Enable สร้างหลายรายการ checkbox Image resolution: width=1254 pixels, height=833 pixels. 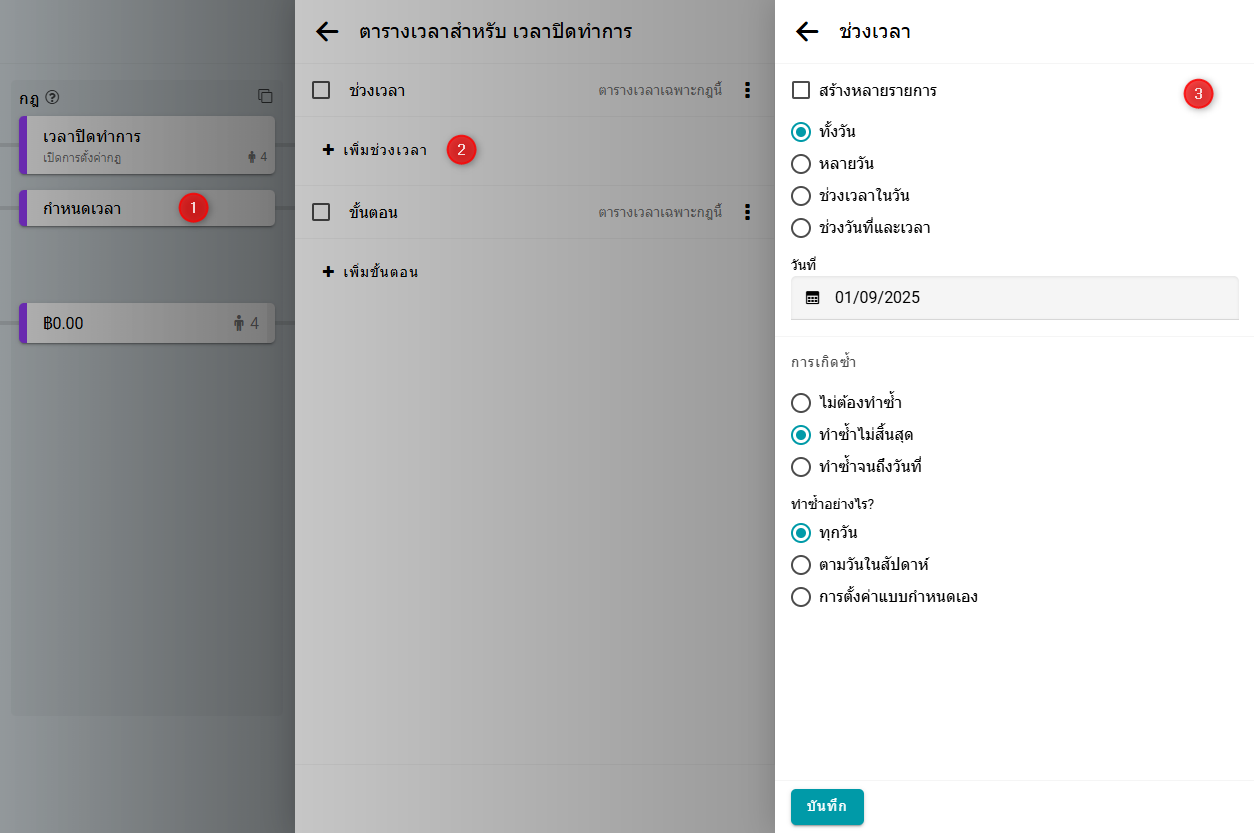(x=801, y=91)
